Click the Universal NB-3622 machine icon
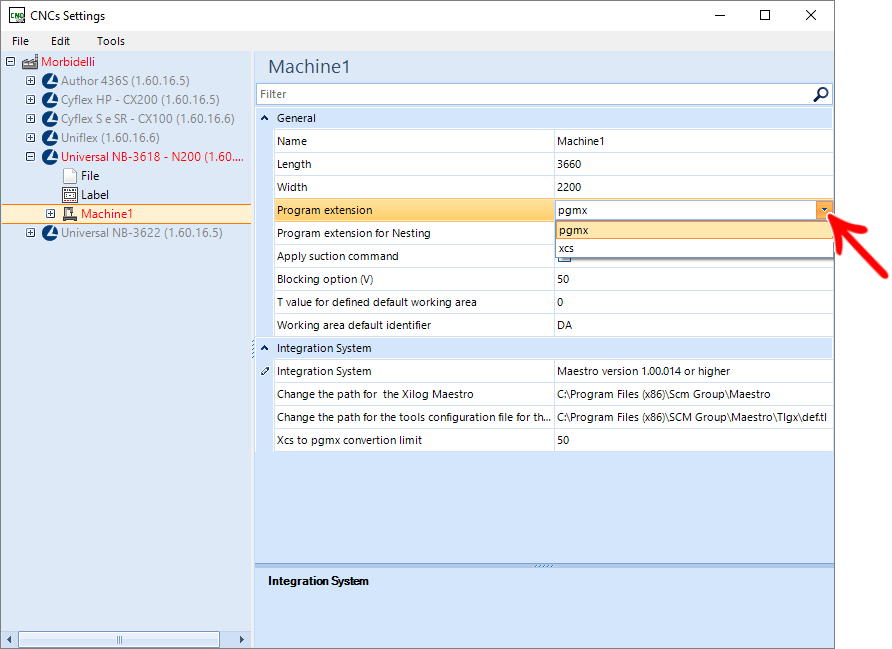 click(x=50, y=233)
